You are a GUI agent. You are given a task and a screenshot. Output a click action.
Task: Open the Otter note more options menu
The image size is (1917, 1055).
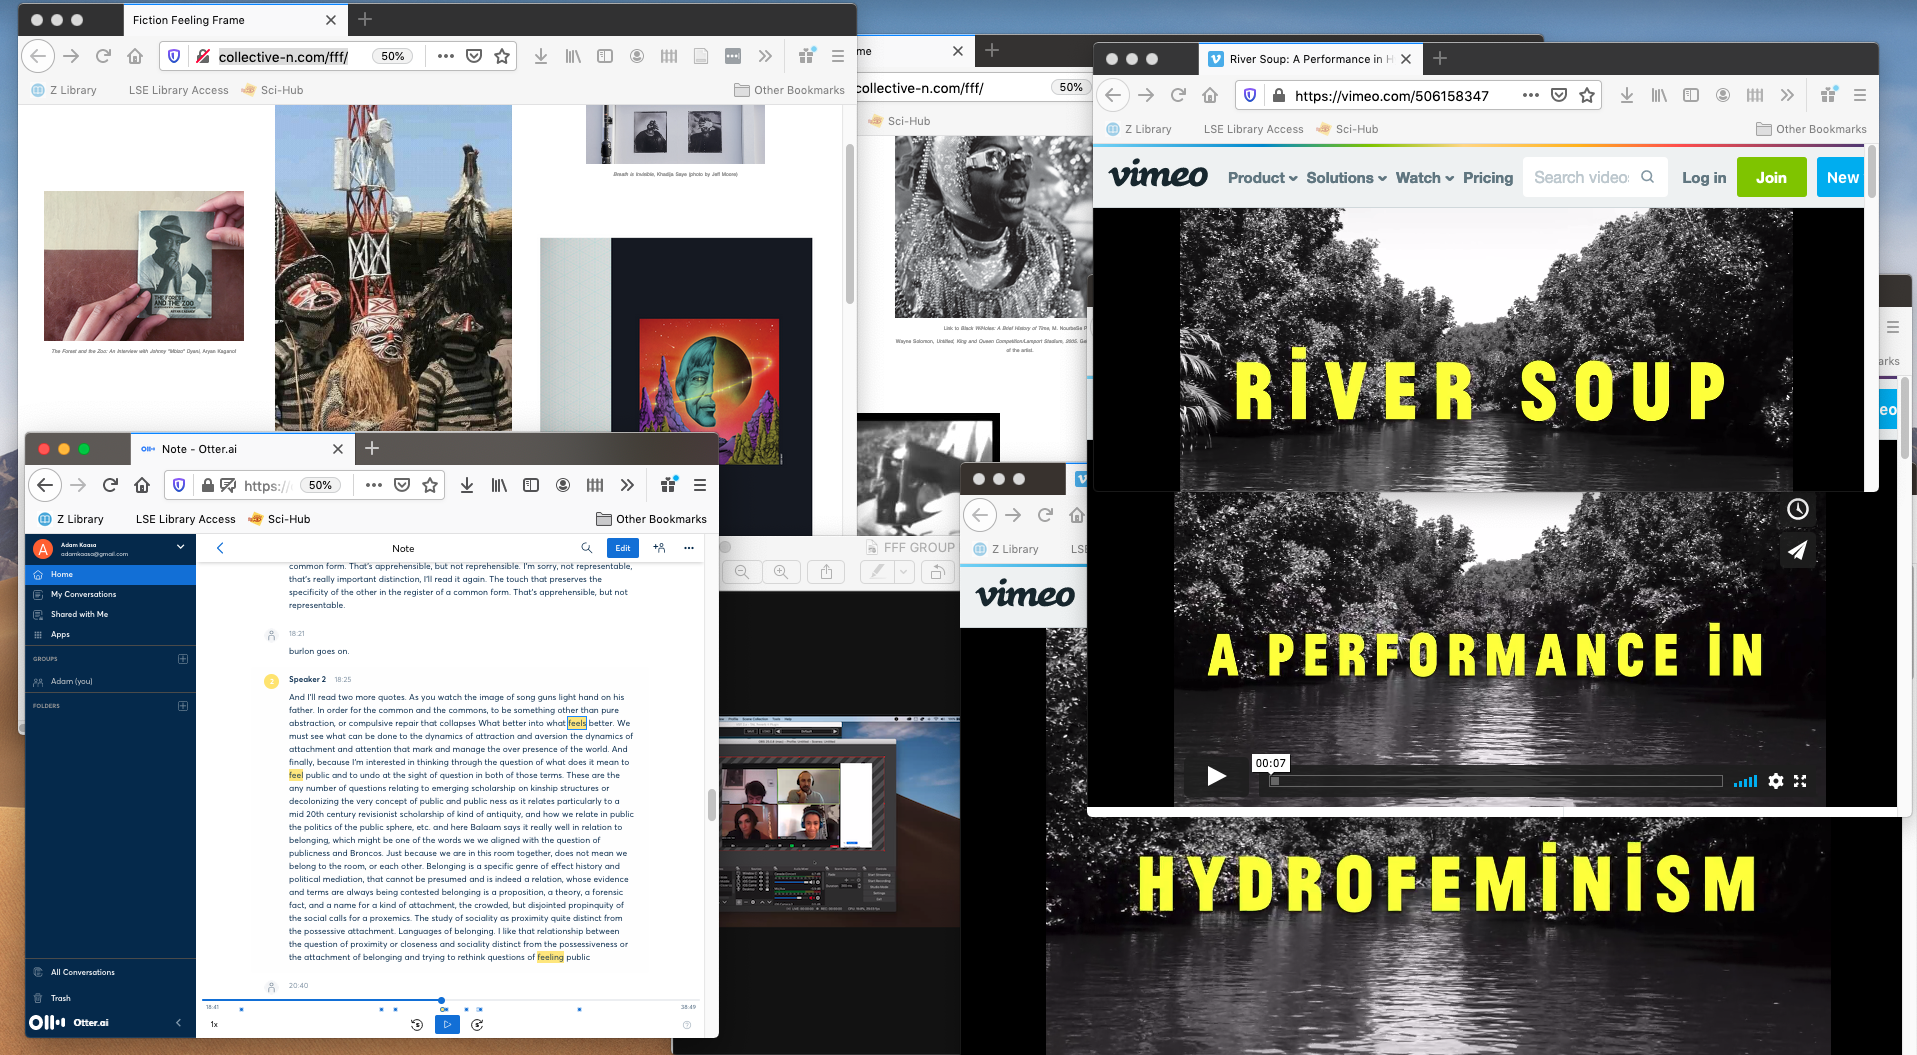[689, 548]
